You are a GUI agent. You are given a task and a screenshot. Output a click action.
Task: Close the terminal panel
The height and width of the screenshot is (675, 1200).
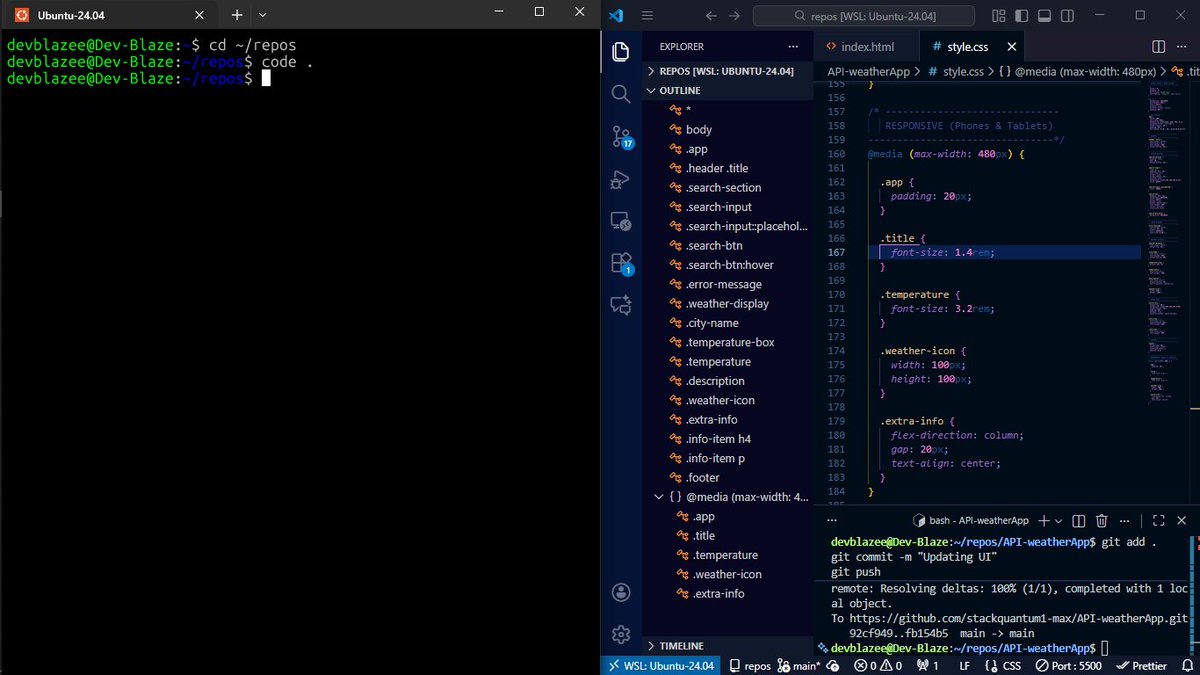(x=1183, y=520)
